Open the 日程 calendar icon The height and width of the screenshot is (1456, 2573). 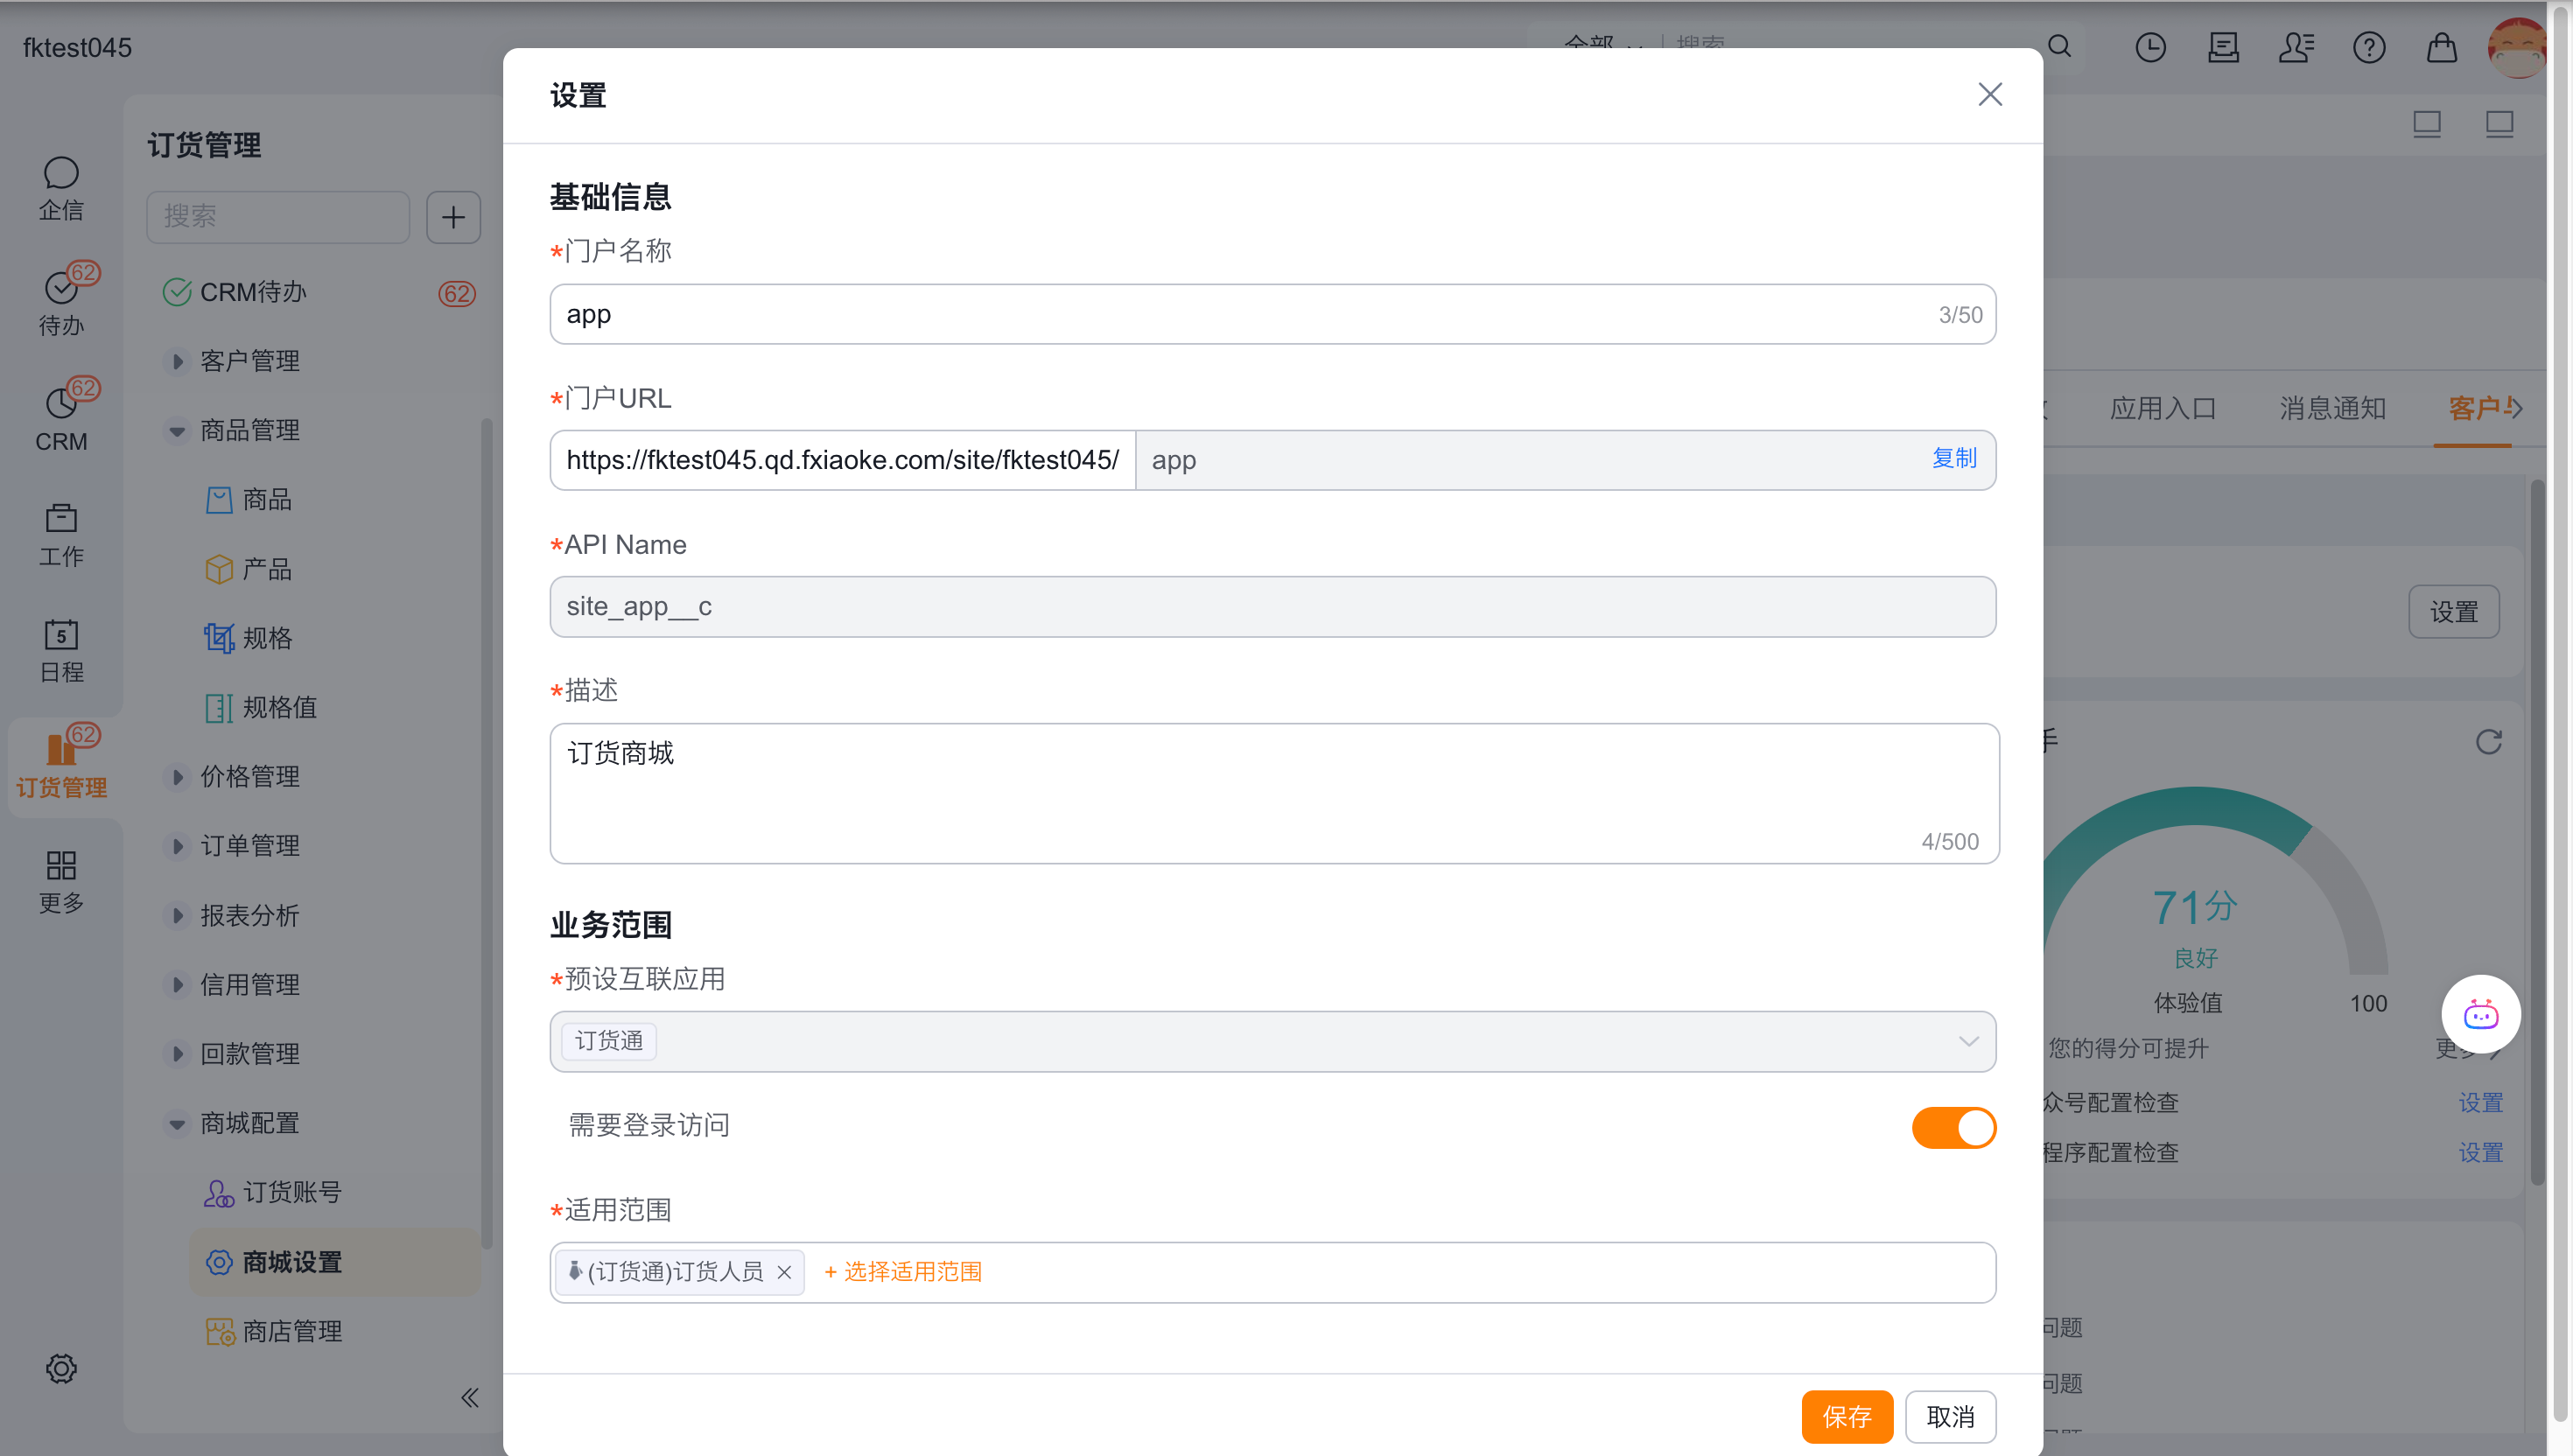point(61,635)
